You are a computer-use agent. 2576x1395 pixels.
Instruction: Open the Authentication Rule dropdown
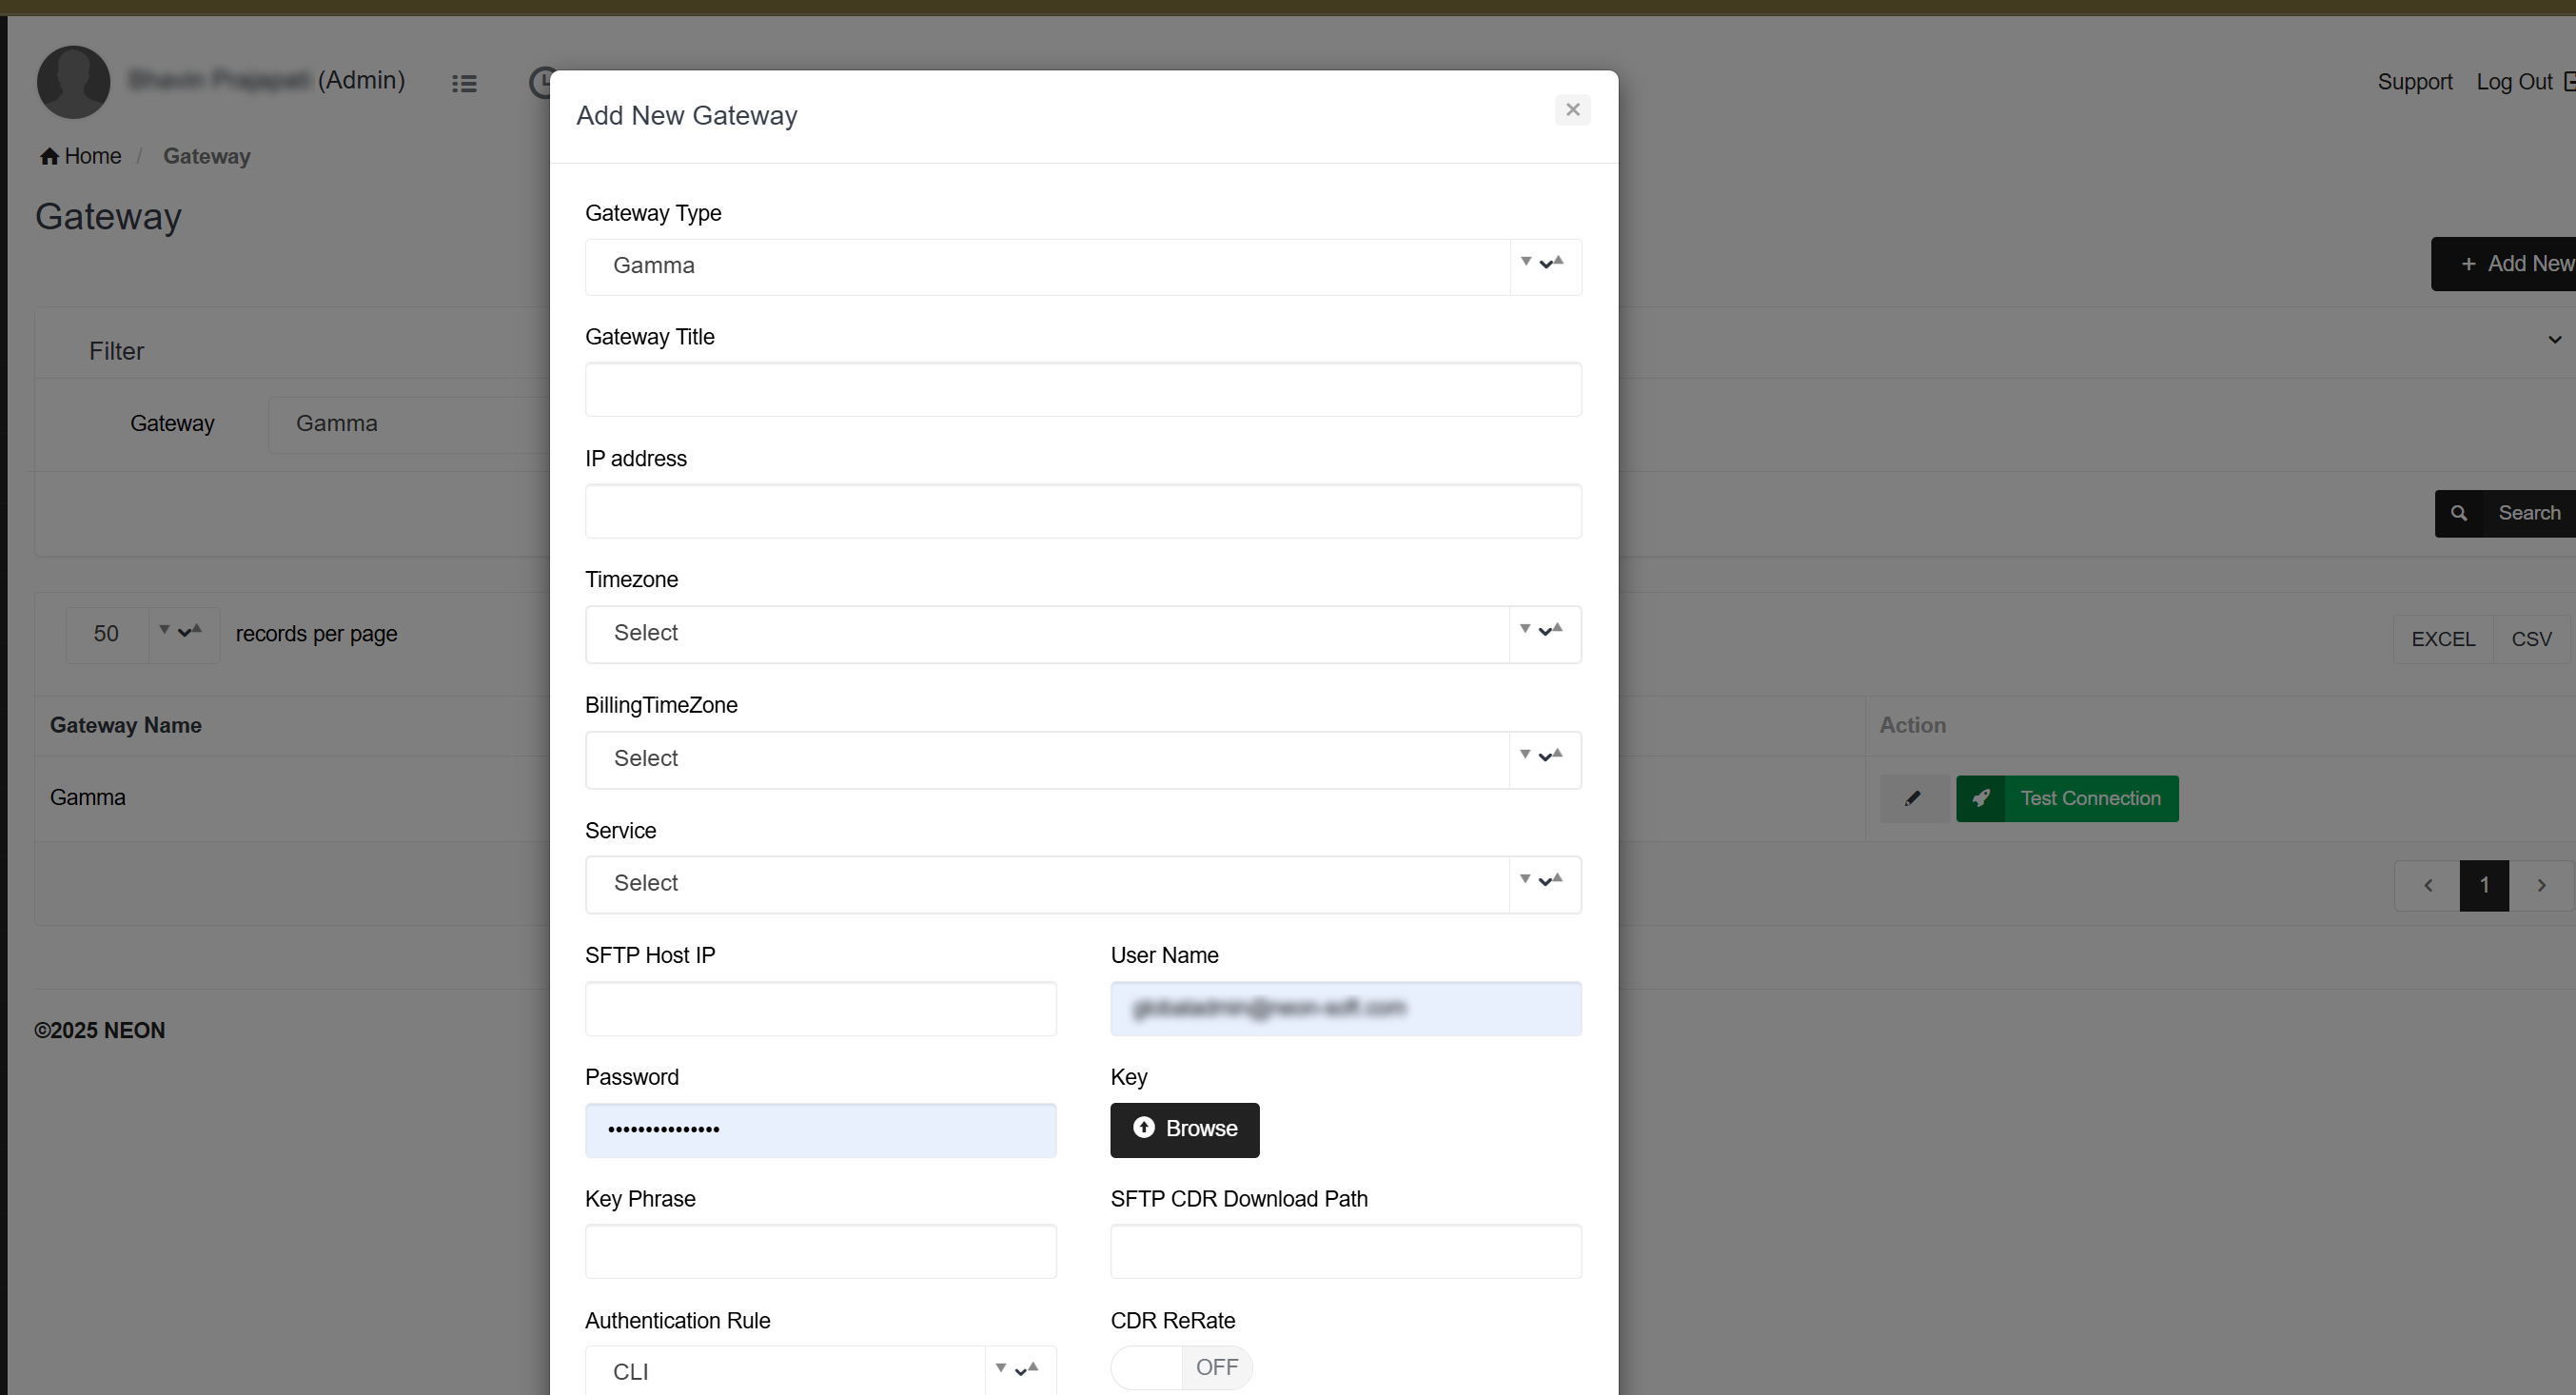(820, 1371)
